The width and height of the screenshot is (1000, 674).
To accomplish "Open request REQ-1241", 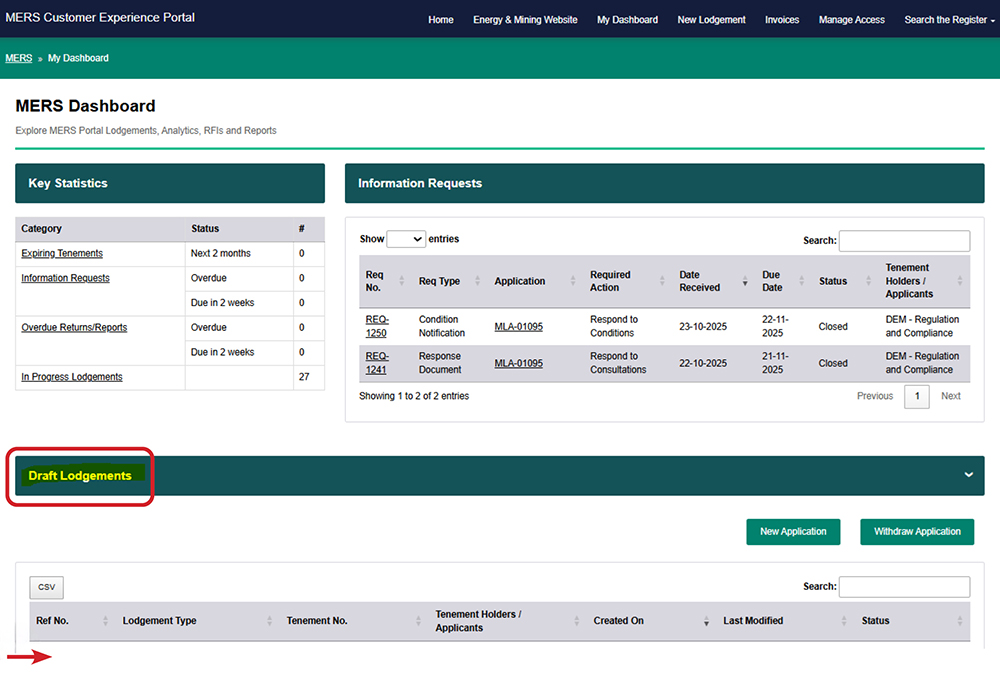I will 377,363.
